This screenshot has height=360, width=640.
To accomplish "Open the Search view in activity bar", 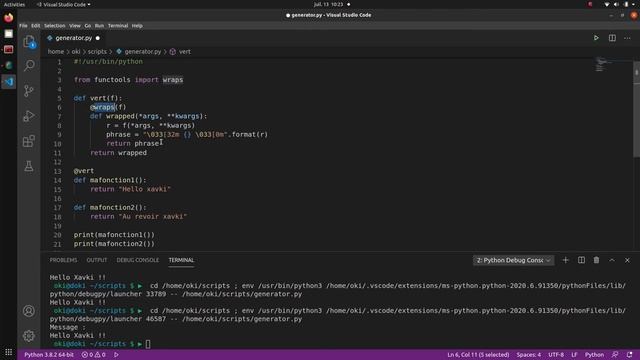I will (29, 65).
